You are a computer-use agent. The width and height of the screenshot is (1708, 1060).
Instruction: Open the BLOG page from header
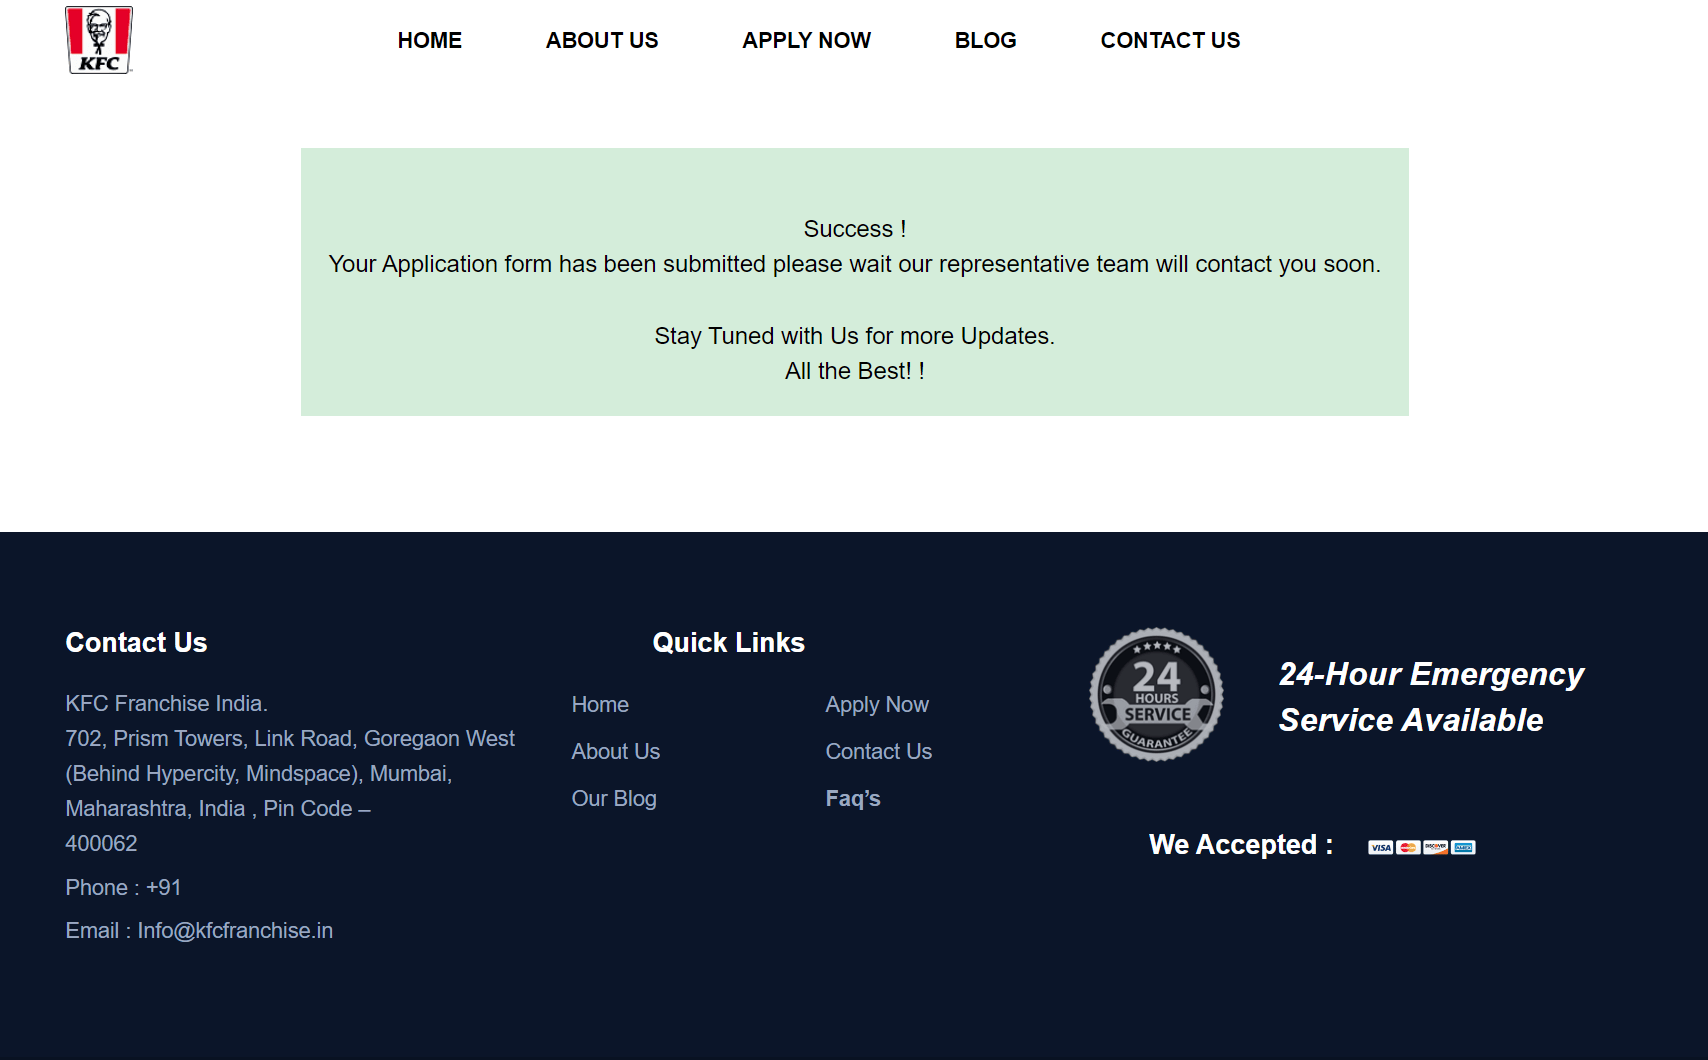click(x=985, y=40)
